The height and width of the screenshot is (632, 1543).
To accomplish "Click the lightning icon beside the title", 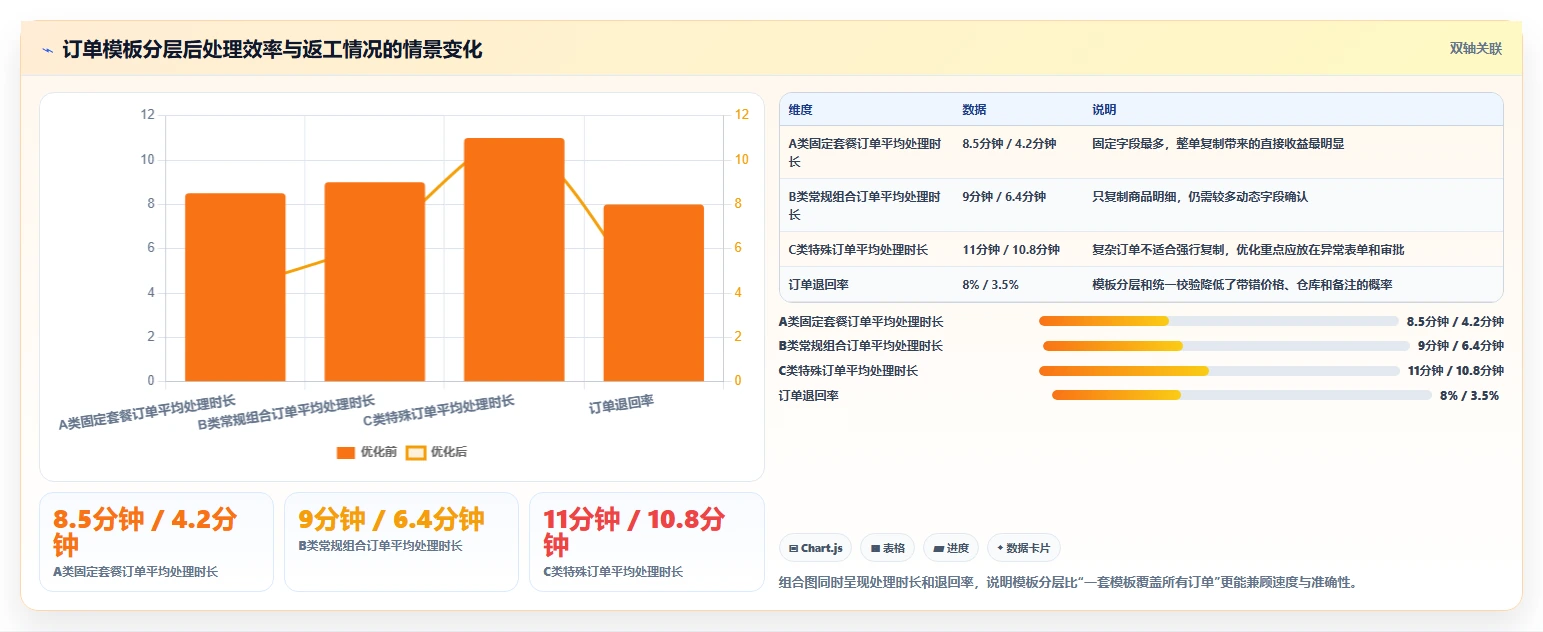I will [x=47, y=50].
